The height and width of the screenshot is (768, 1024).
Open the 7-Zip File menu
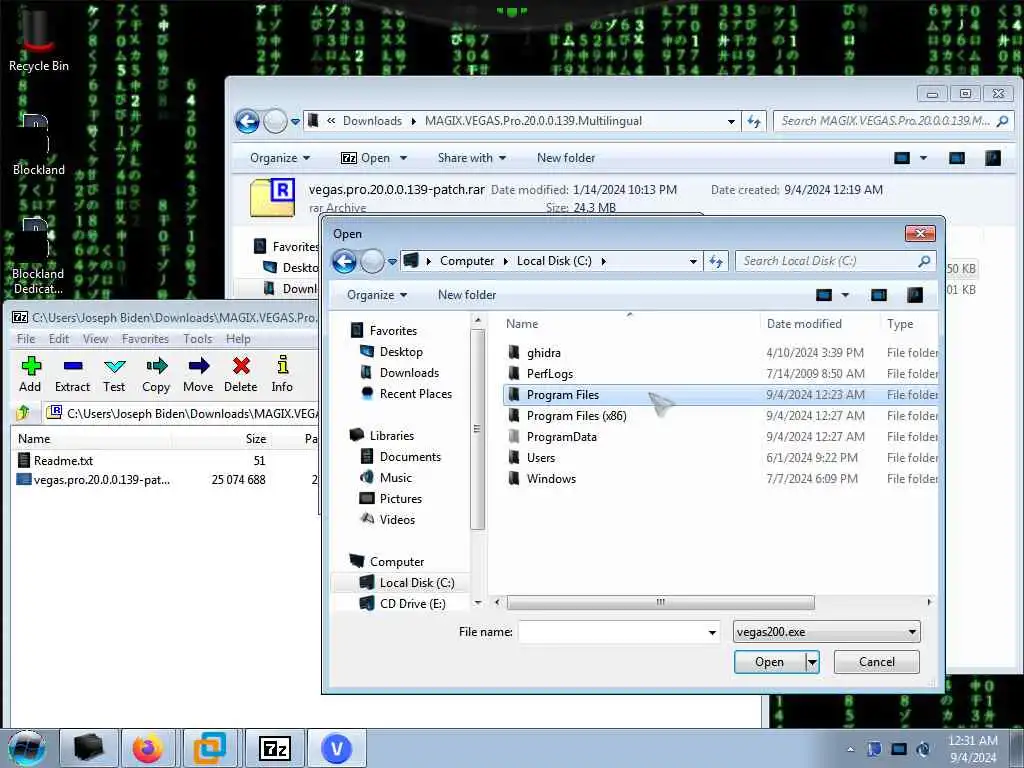click(x=26, y=338)
